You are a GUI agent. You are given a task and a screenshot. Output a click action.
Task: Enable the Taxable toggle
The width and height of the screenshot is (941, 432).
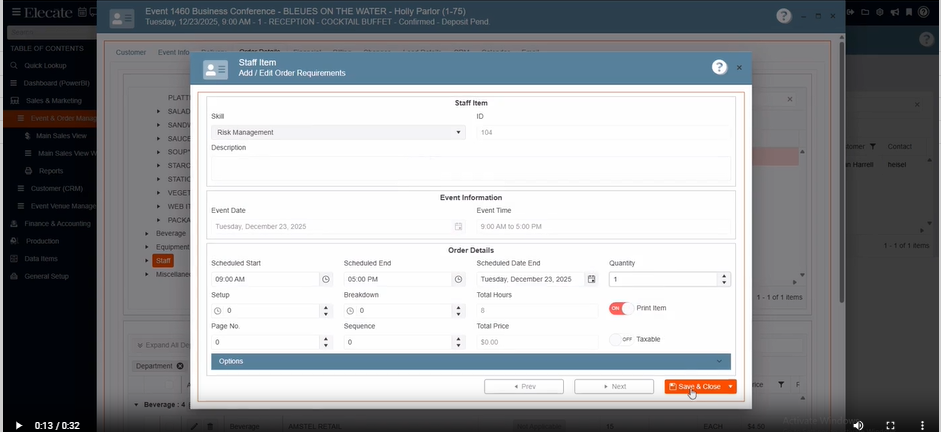[x=621, y=339]
